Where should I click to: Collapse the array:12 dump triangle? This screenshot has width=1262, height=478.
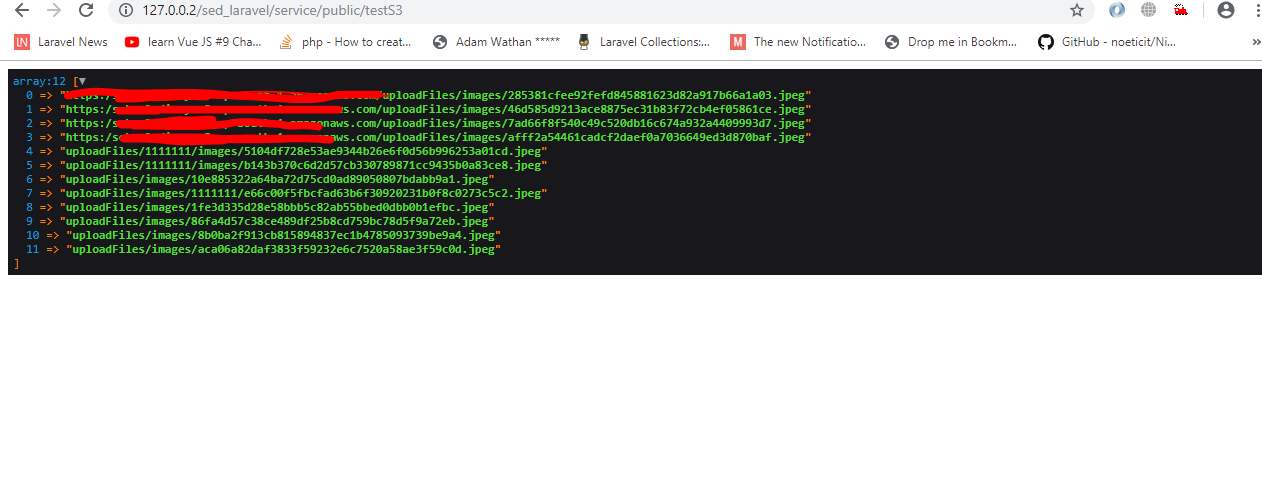click(82, 81)
